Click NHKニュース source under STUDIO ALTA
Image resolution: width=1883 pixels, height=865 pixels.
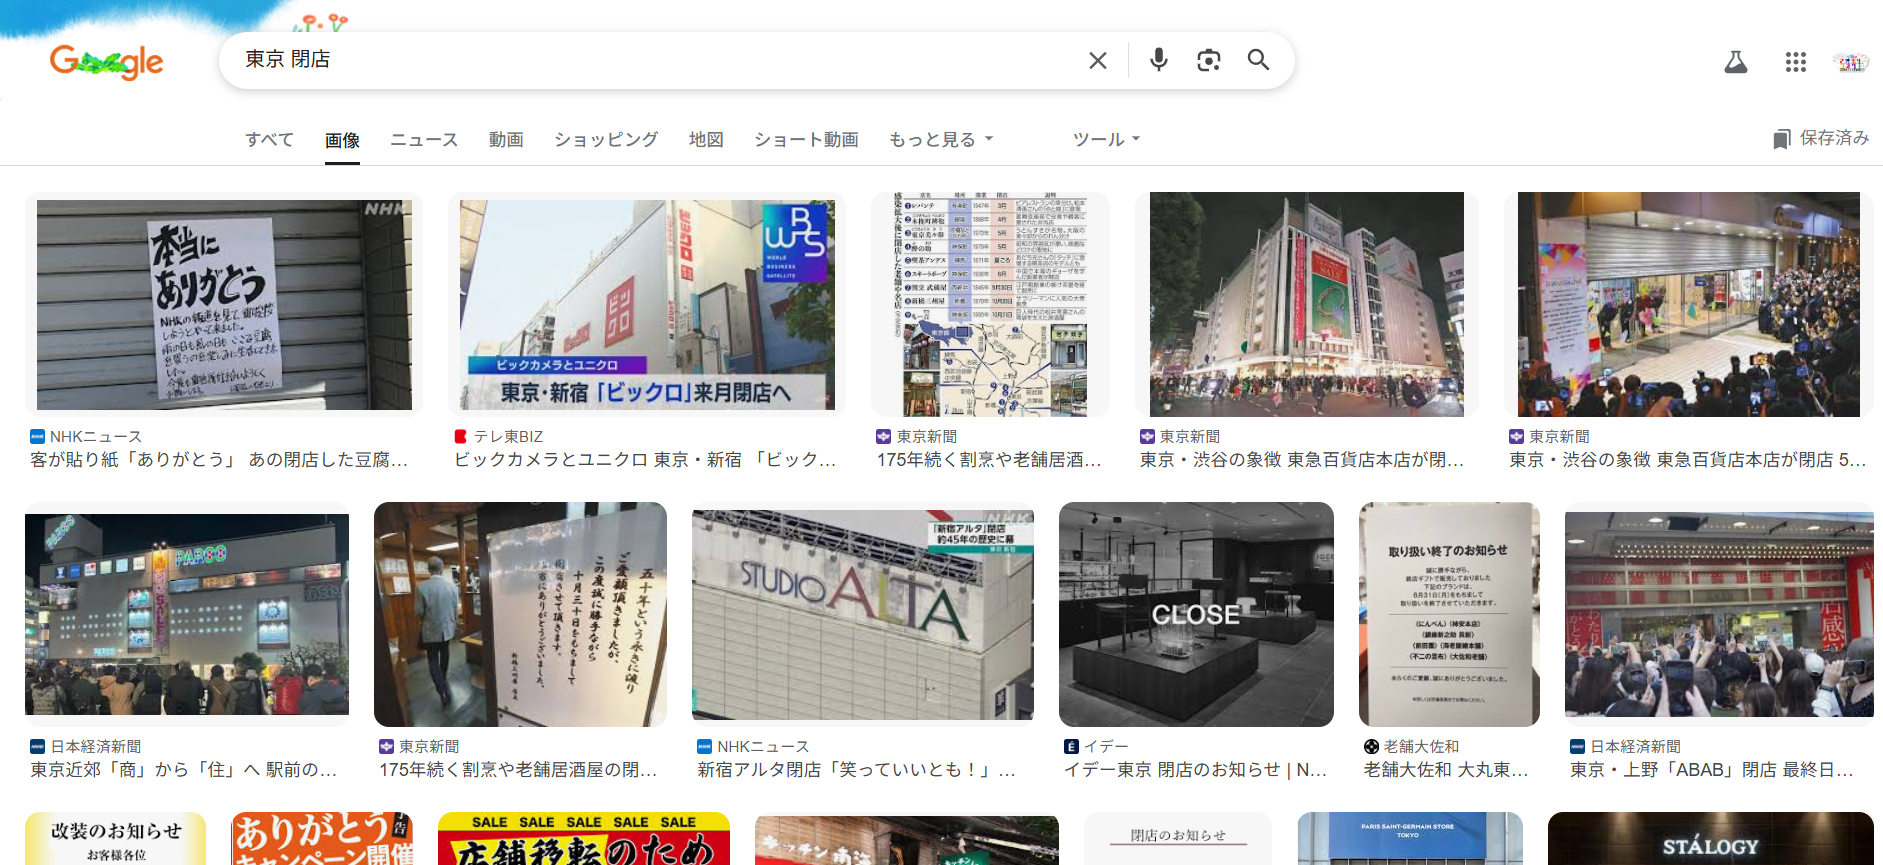[x=763, y=747]
